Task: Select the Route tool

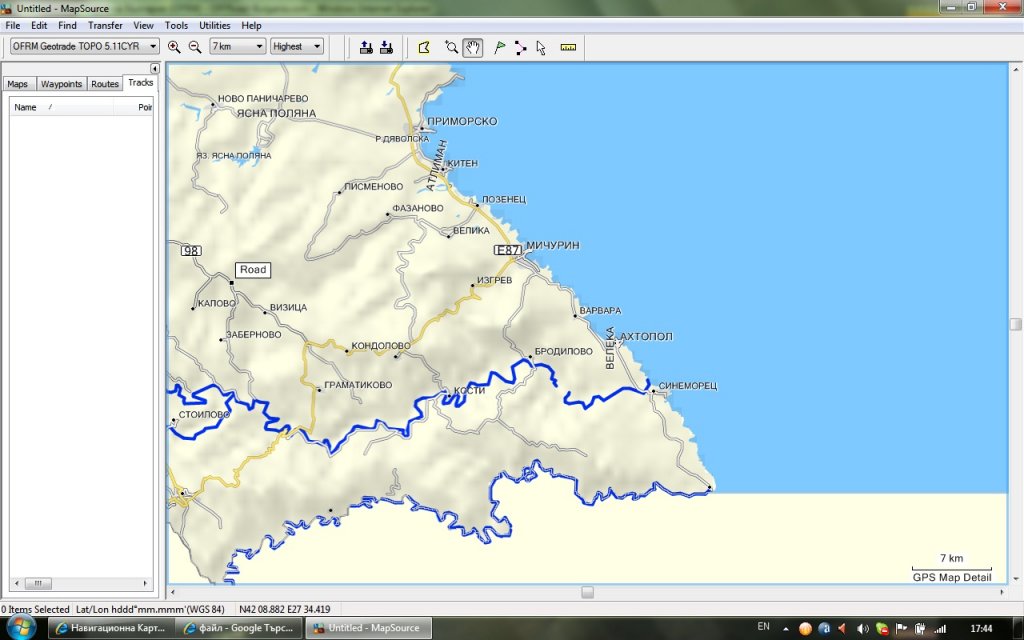Action: click(520, 47)
